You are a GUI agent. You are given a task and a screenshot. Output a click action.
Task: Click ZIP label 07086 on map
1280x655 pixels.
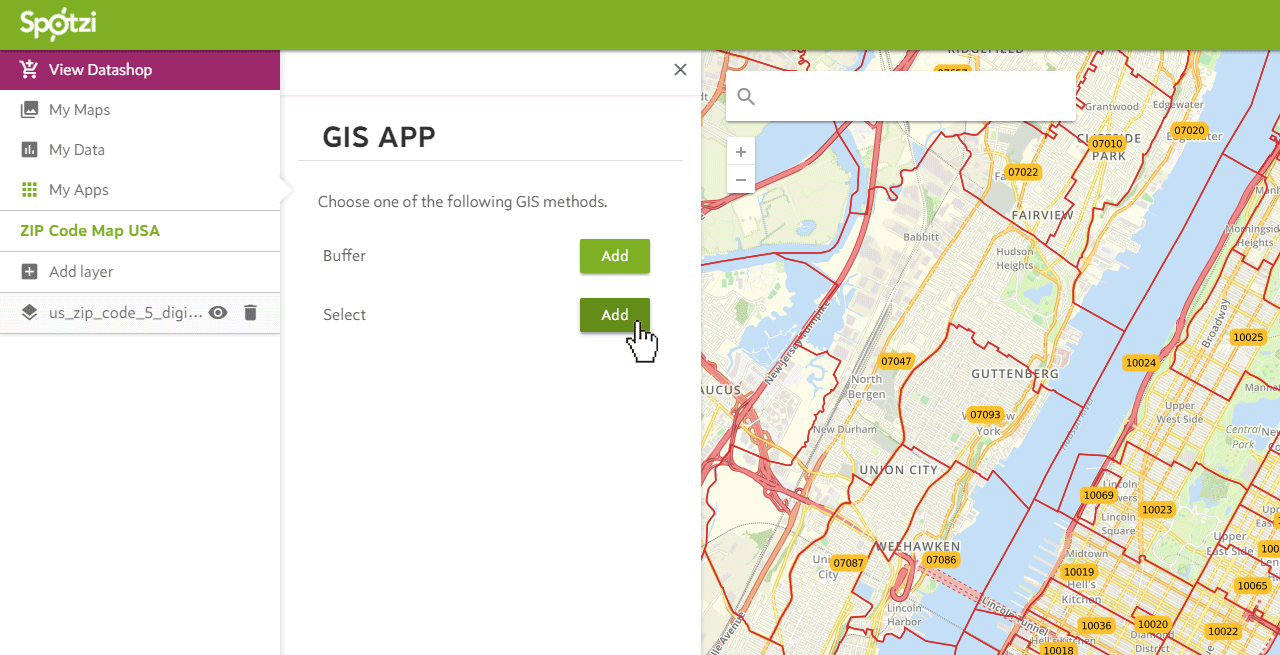click(941, 560)
